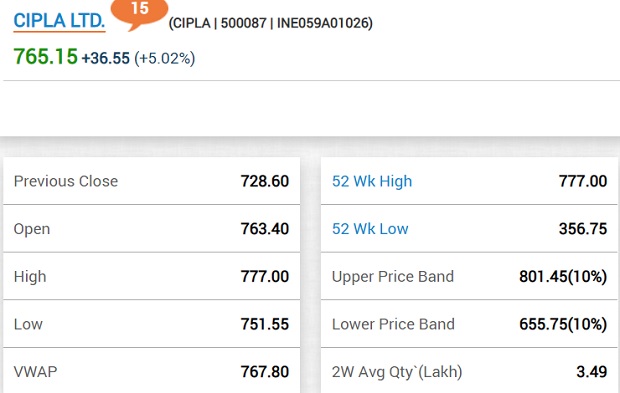Click the VWAP value 767.80
Image resolution: width=620 pixels, height=393 pixels.
point(265,372)
